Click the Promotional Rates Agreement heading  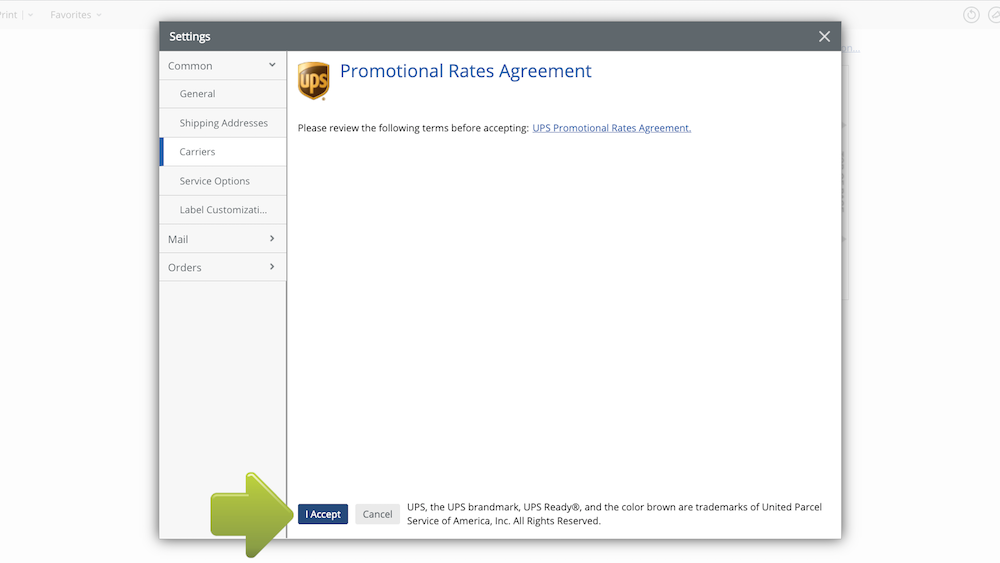pyautogui.click(x=466, y=72)
